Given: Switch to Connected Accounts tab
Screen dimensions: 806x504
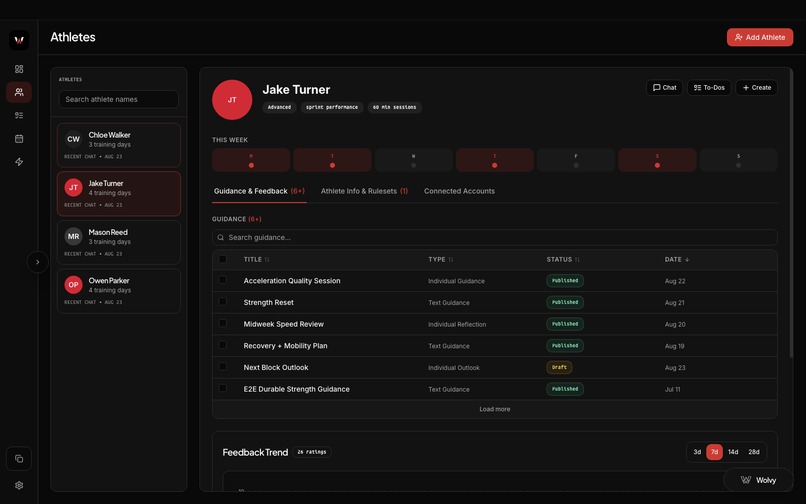Looking at the screenshot, I should pyautogui.click(x=459, y=191).
